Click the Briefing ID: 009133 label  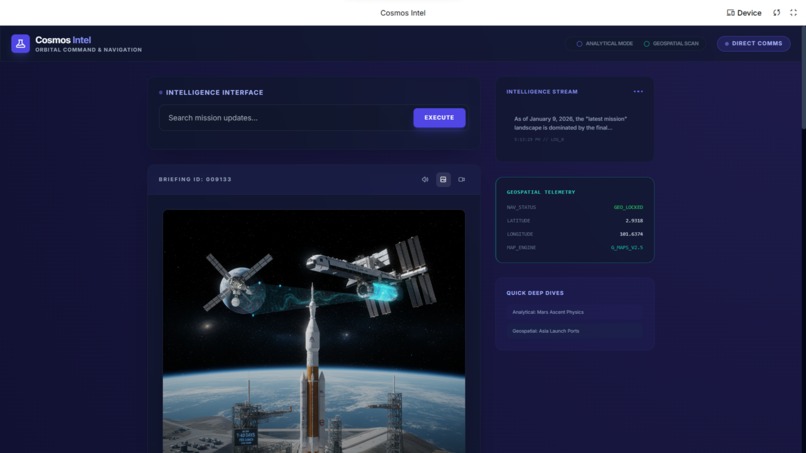pos(195,179)
